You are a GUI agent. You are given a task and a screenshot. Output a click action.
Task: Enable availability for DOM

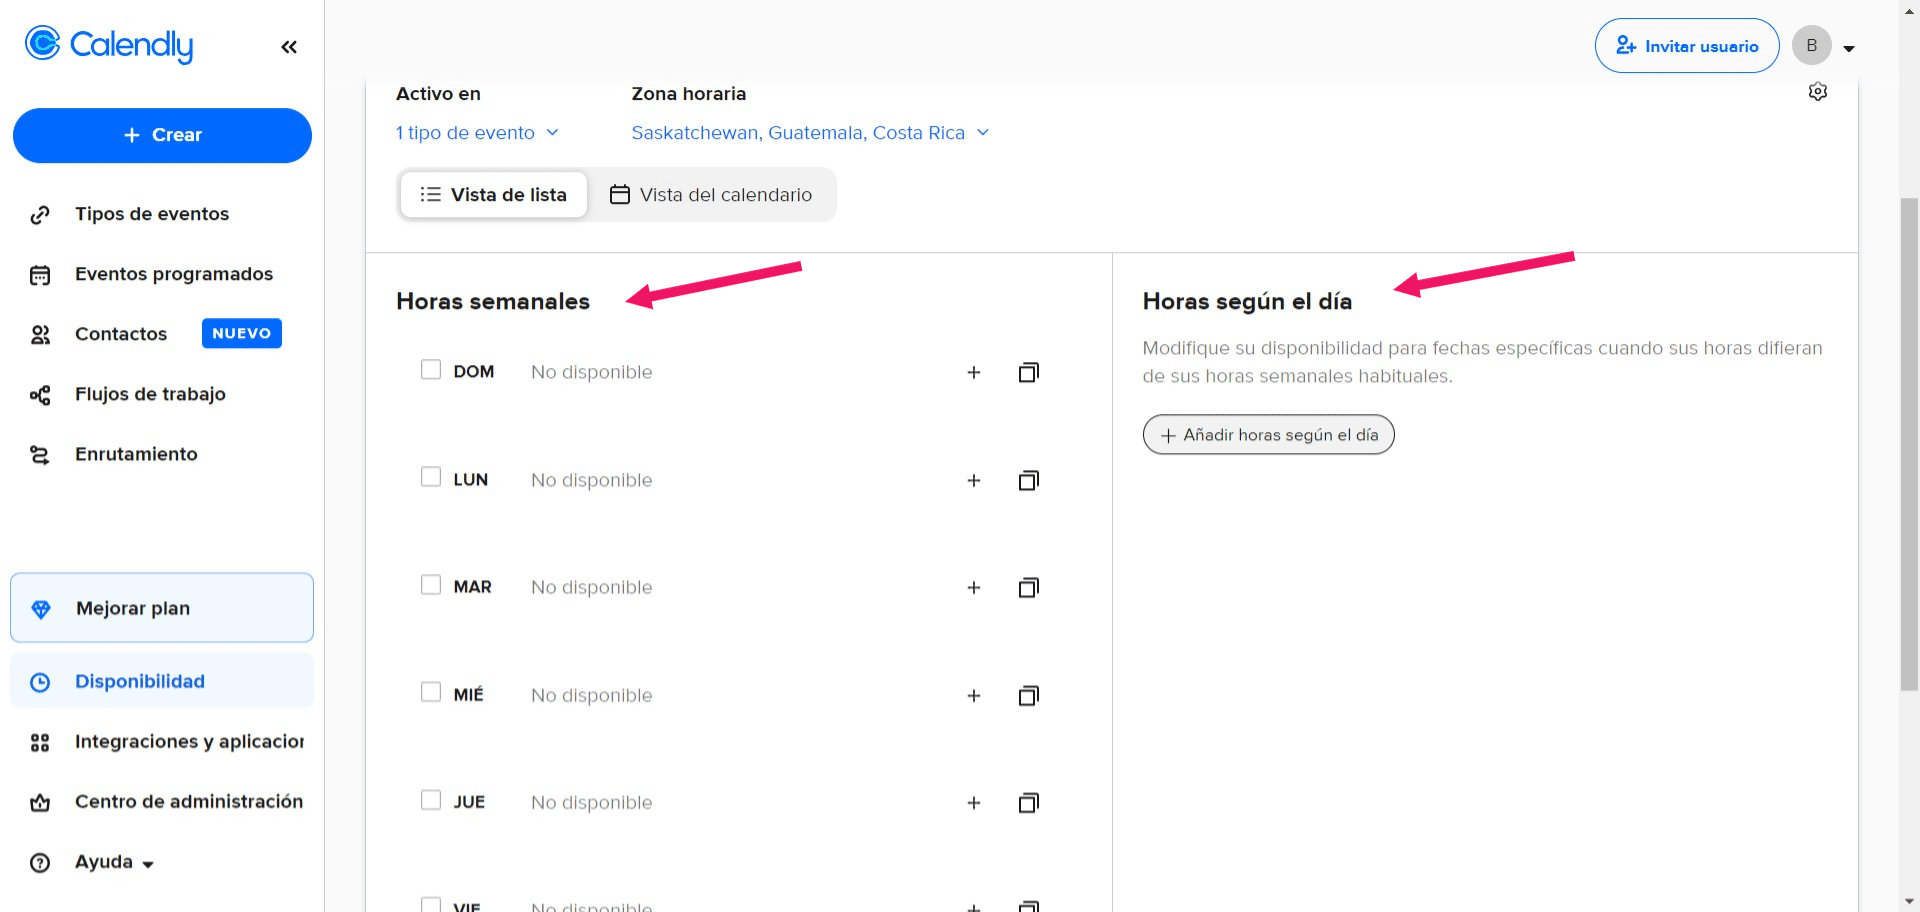431,369
